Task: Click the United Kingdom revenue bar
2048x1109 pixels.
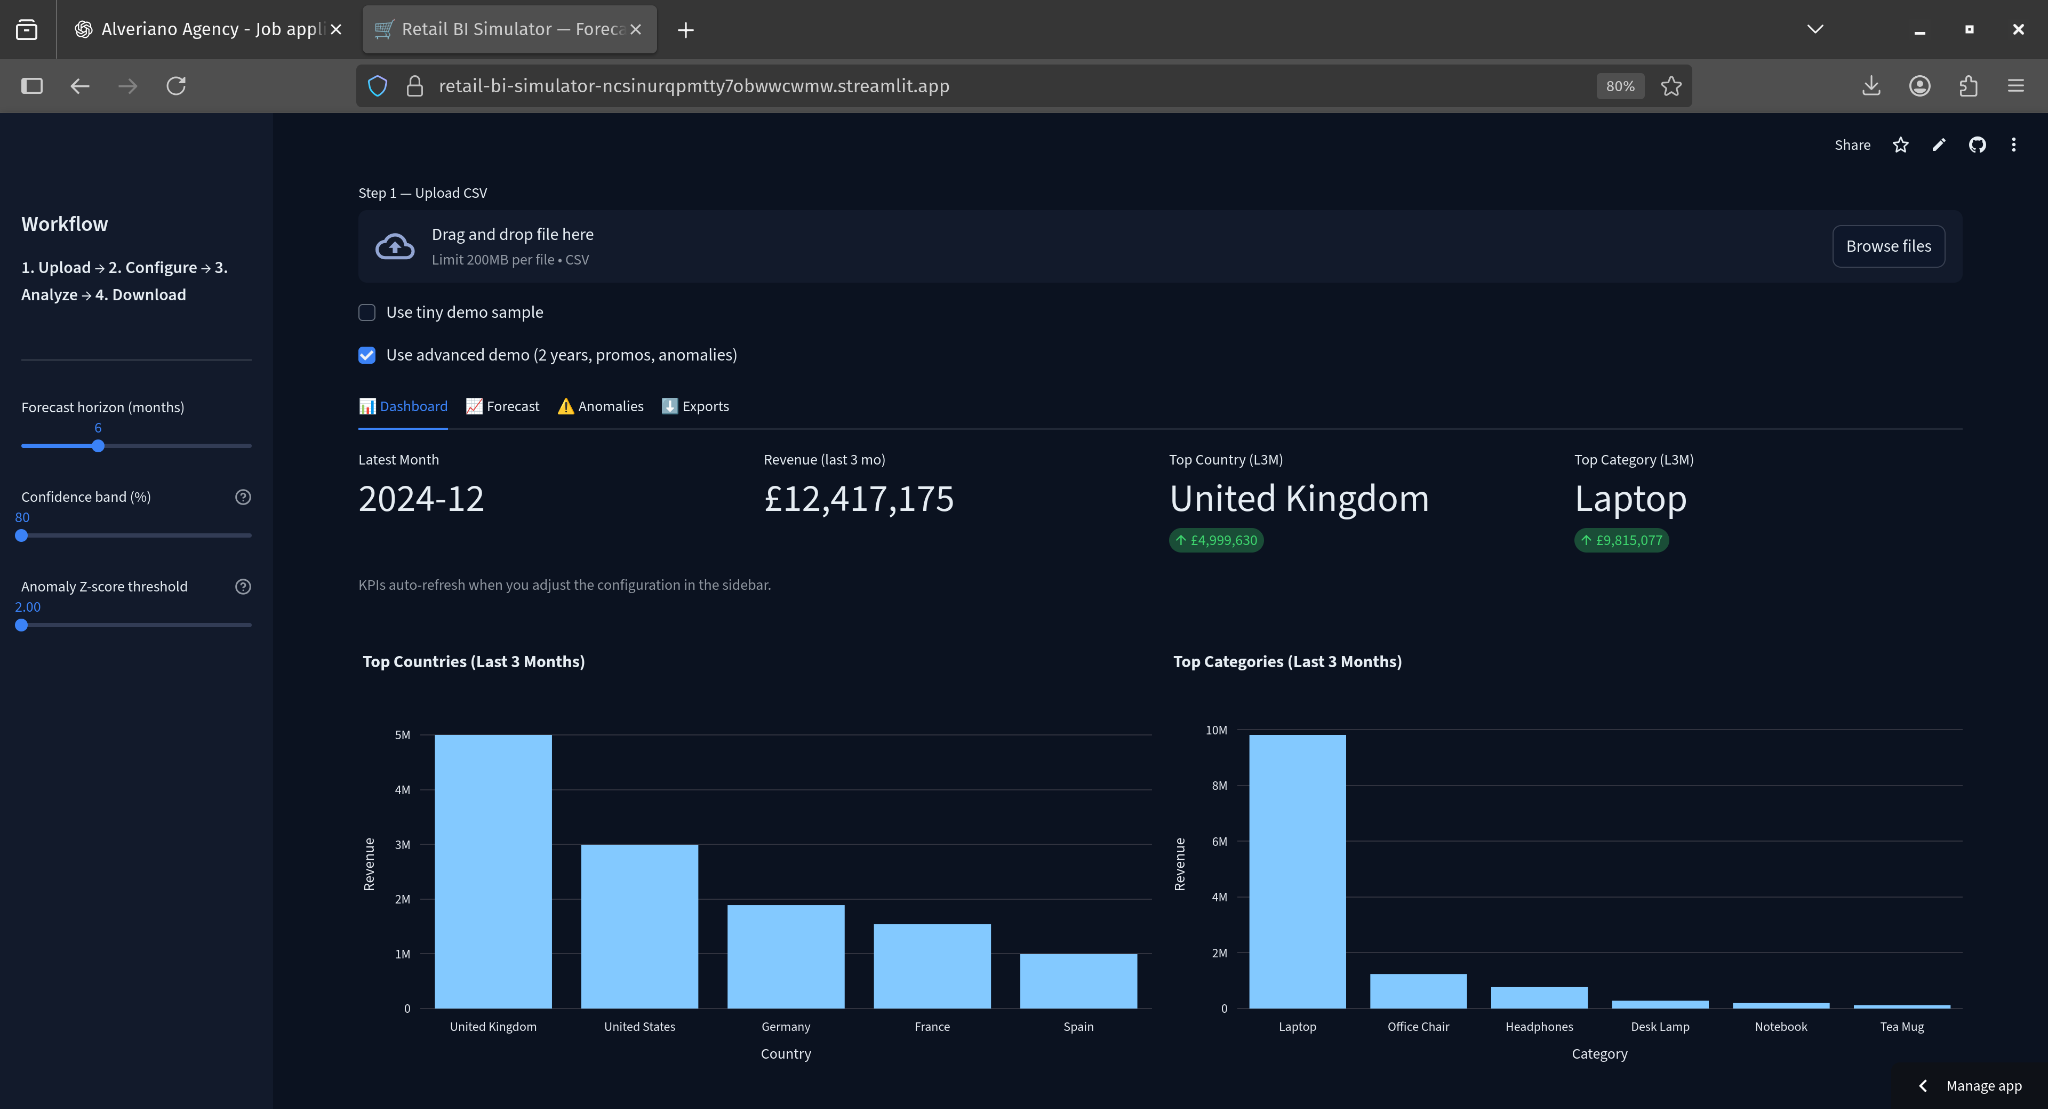Action: click(x=493, y=870)
